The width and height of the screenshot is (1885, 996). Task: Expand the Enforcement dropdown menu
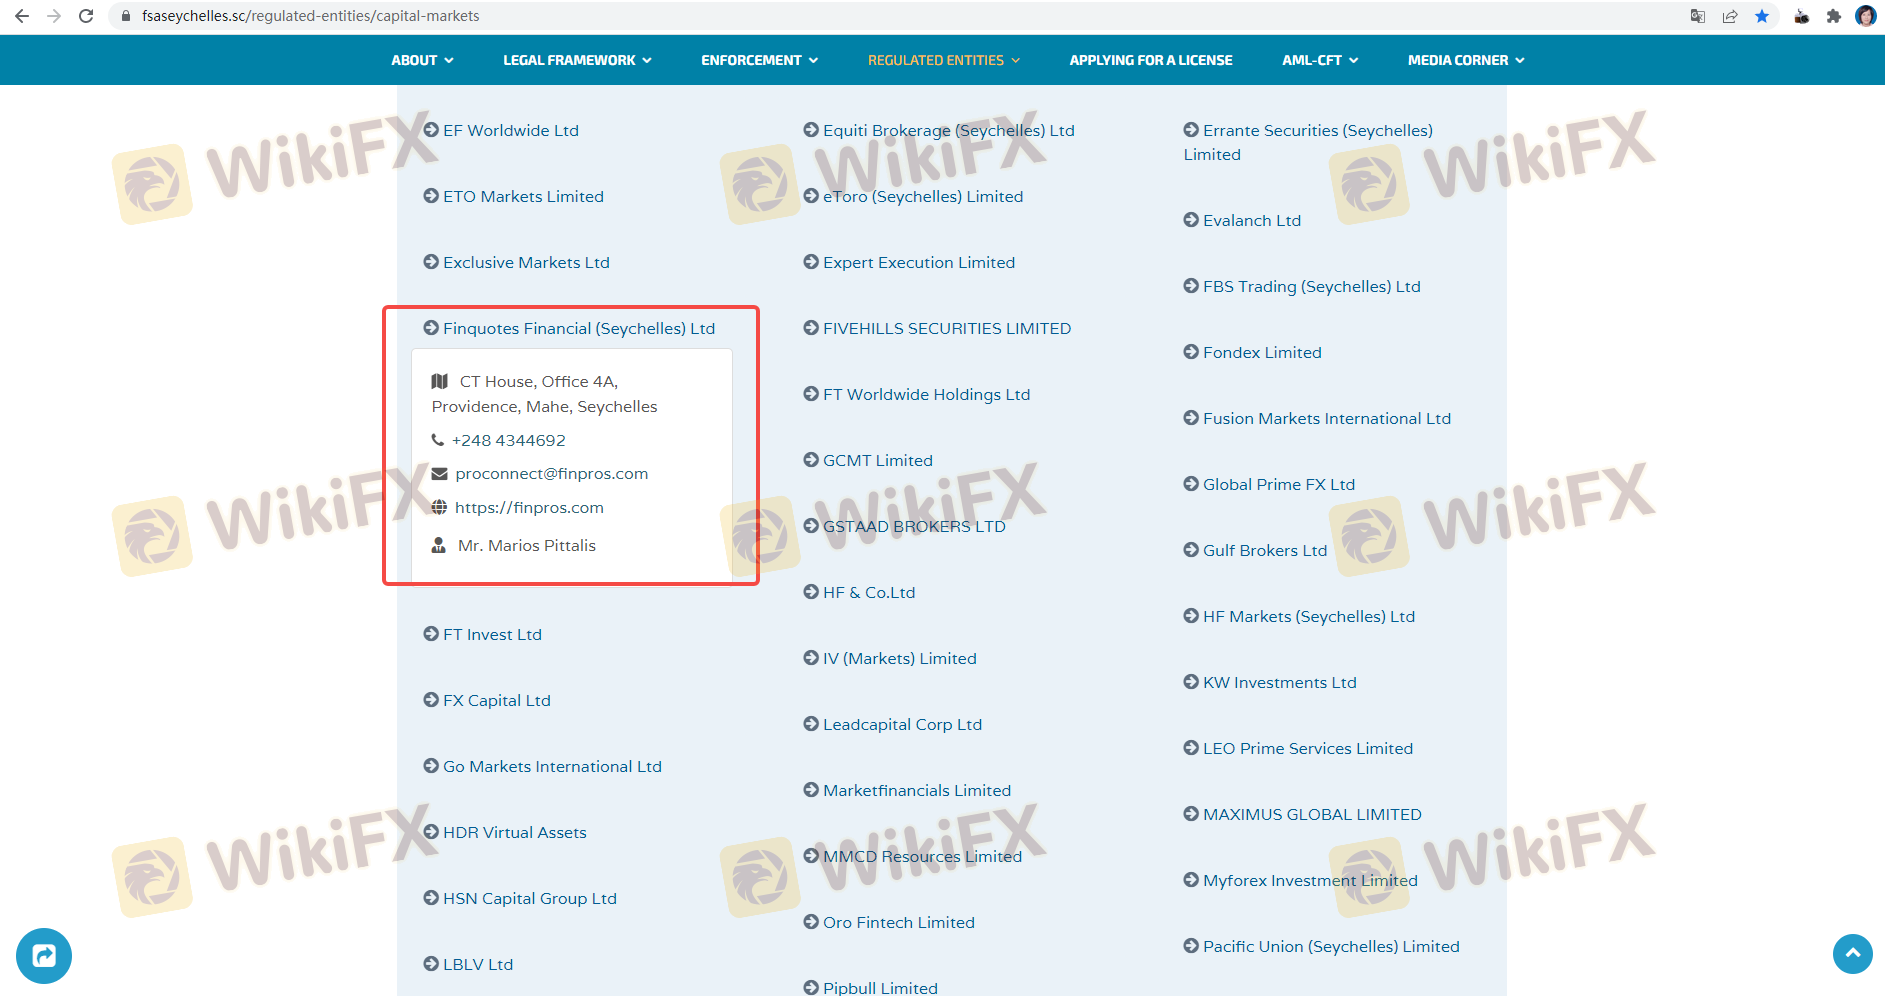click(x=759, y=60)
